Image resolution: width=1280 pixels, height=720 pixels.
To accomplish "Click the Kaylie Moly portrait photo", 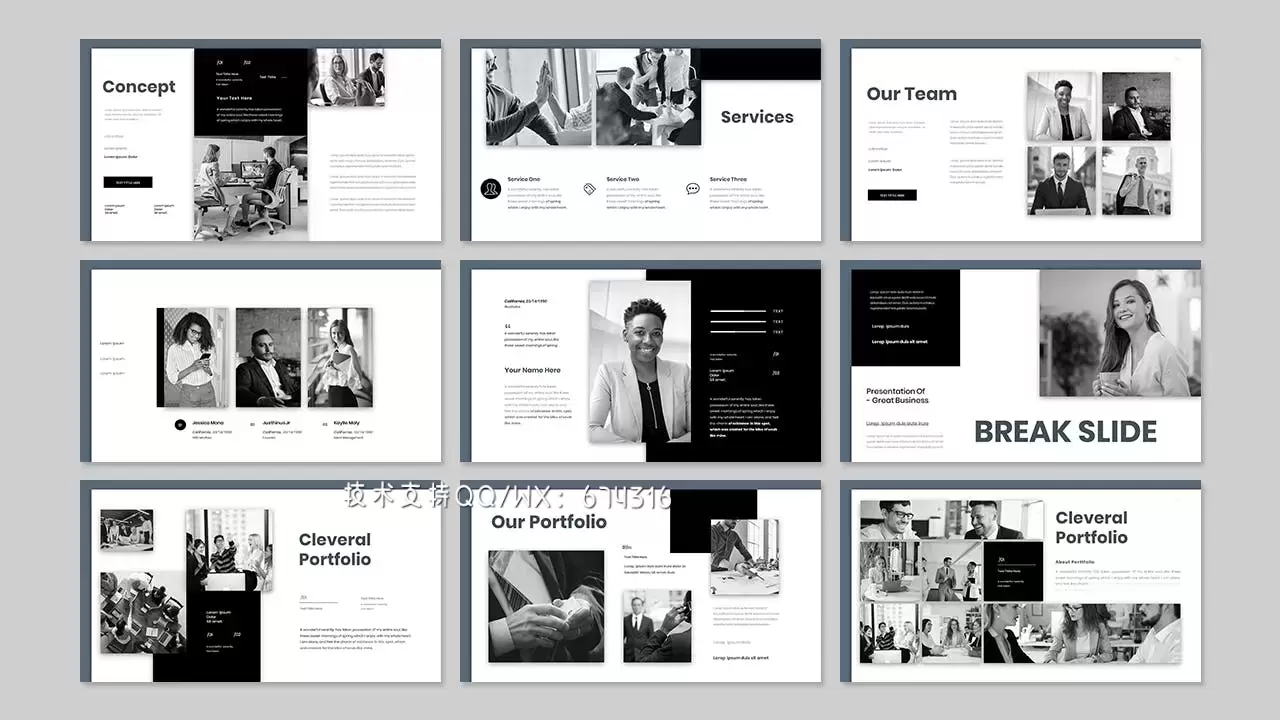I will point(340,357).
